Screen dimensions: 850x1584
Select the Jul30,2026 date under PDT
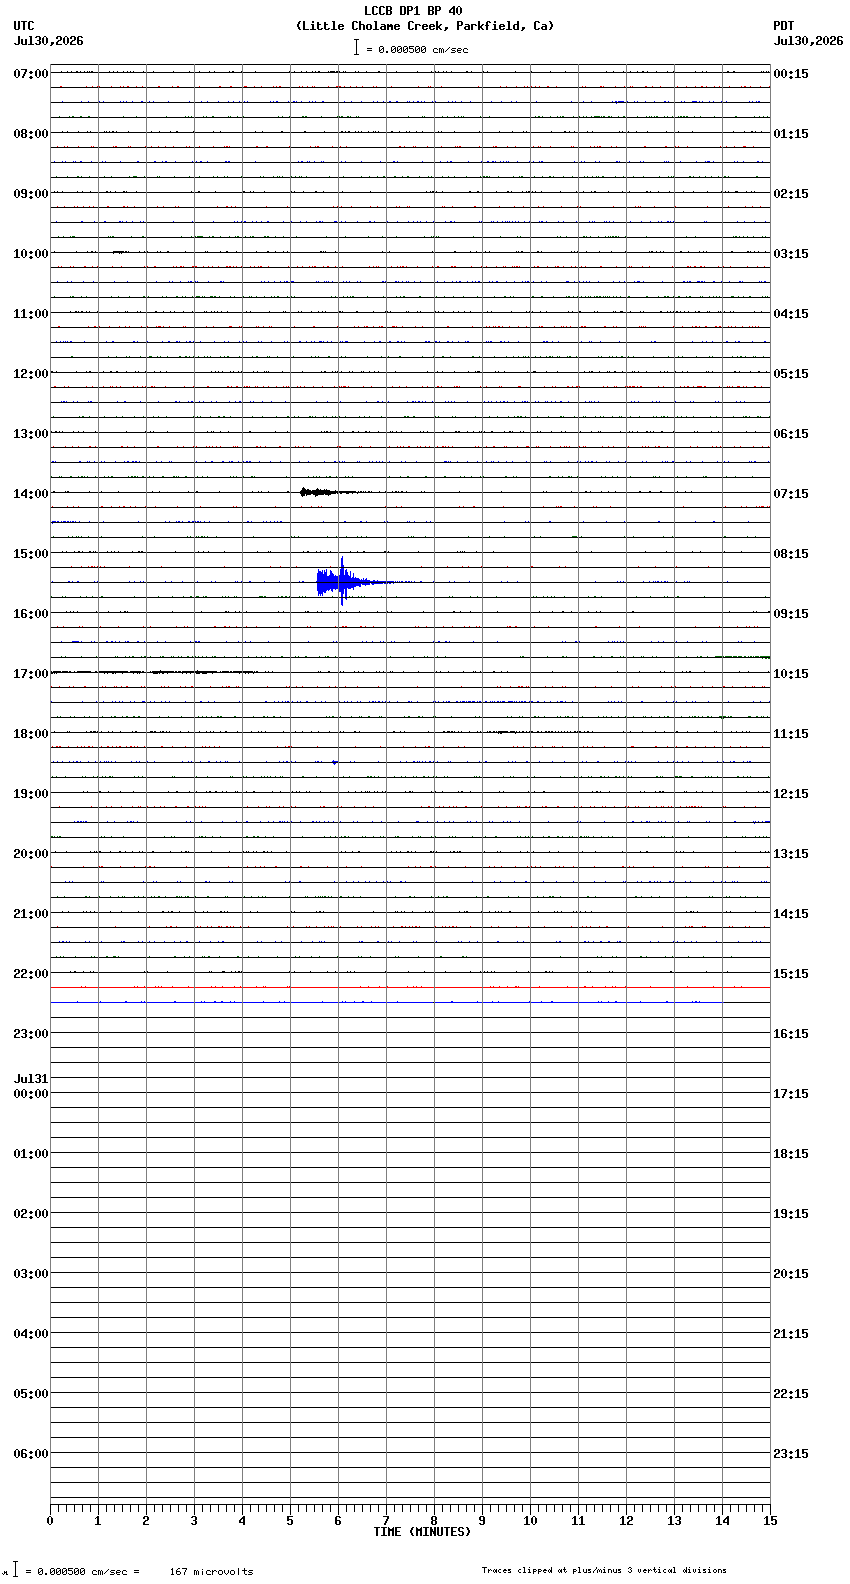click(x=808, y=41)
